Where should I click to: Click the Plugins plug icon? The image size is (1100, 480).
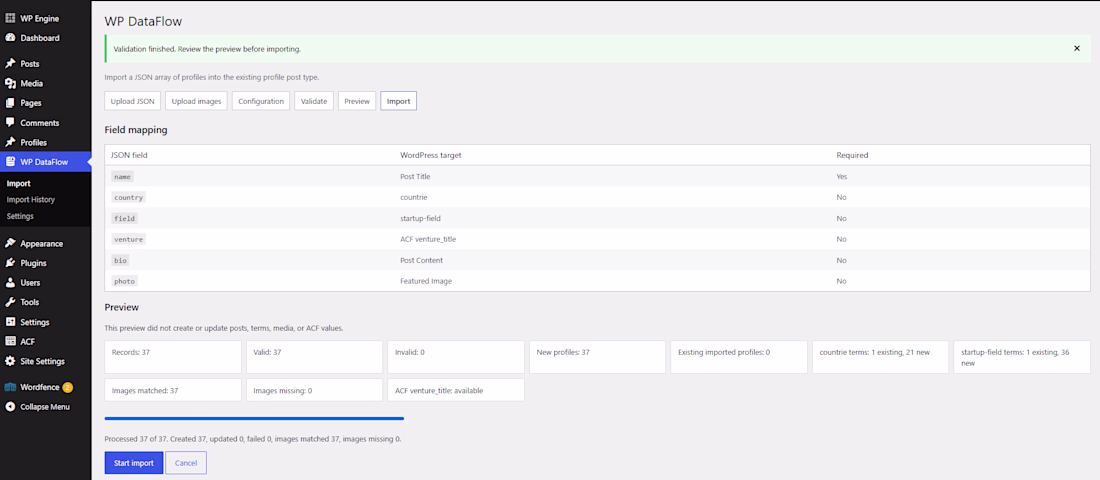[x=10, y=263]
